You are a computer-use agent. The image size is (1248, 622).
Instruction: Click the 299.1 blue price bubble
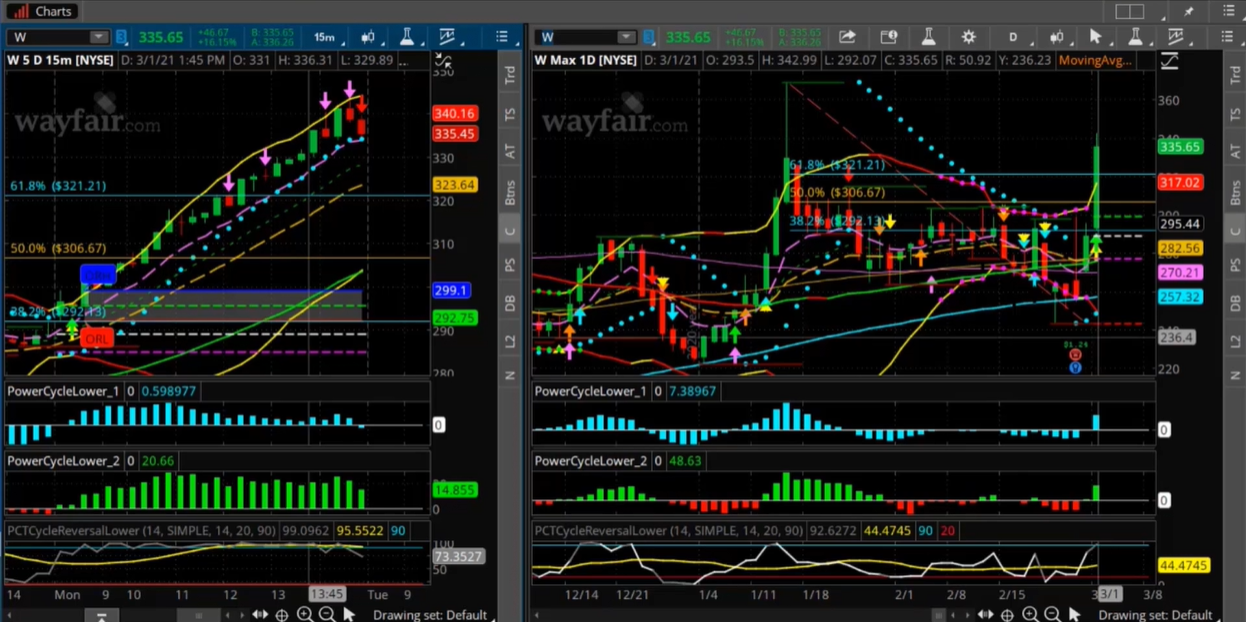tap(451, 290)
